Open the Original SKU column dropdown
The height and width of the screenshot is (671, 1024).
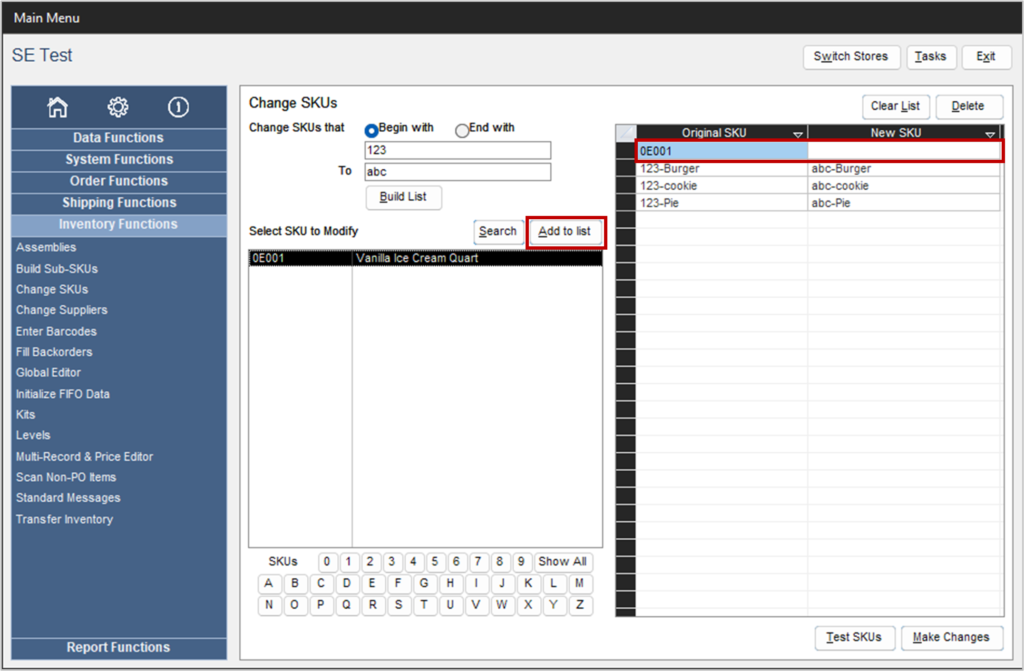799,131
